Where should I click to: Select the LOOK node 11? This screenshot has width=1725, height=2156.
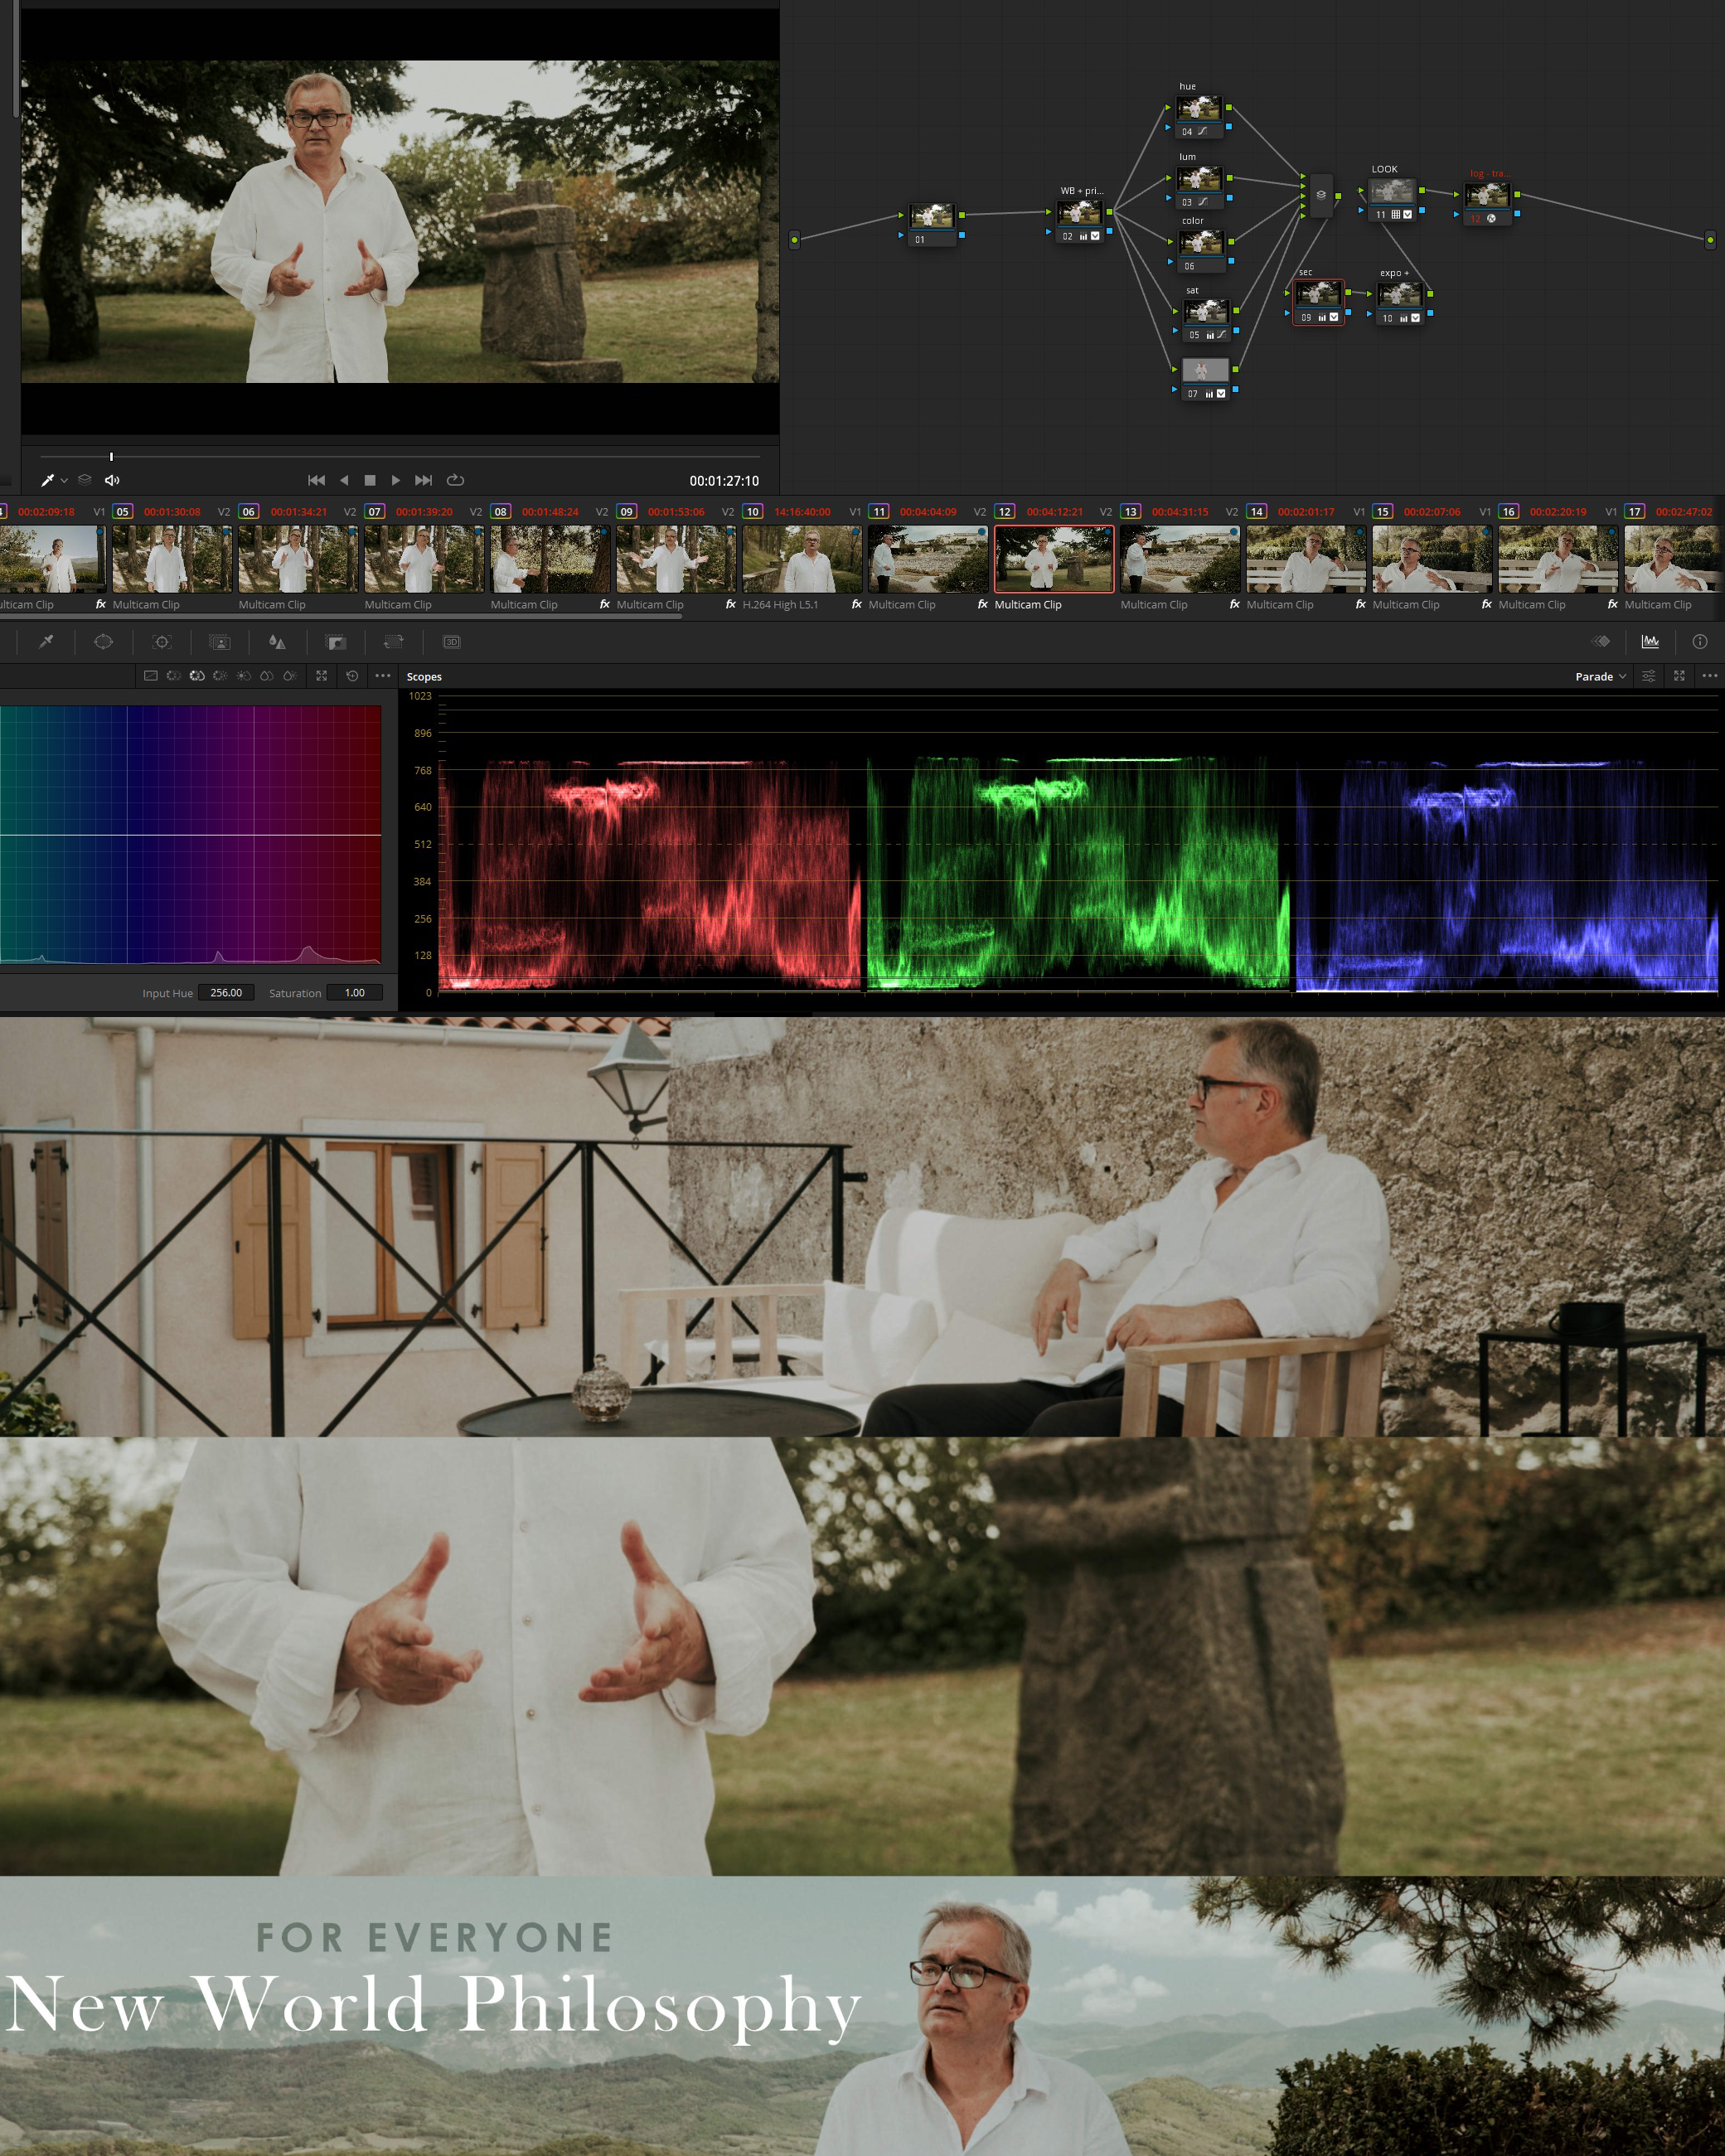[x=1392, y=191]
